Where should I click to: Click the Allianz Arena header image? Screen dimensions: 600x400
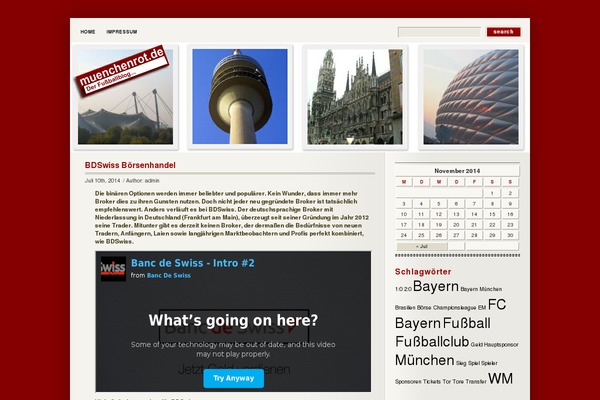(x=471, y=96)
